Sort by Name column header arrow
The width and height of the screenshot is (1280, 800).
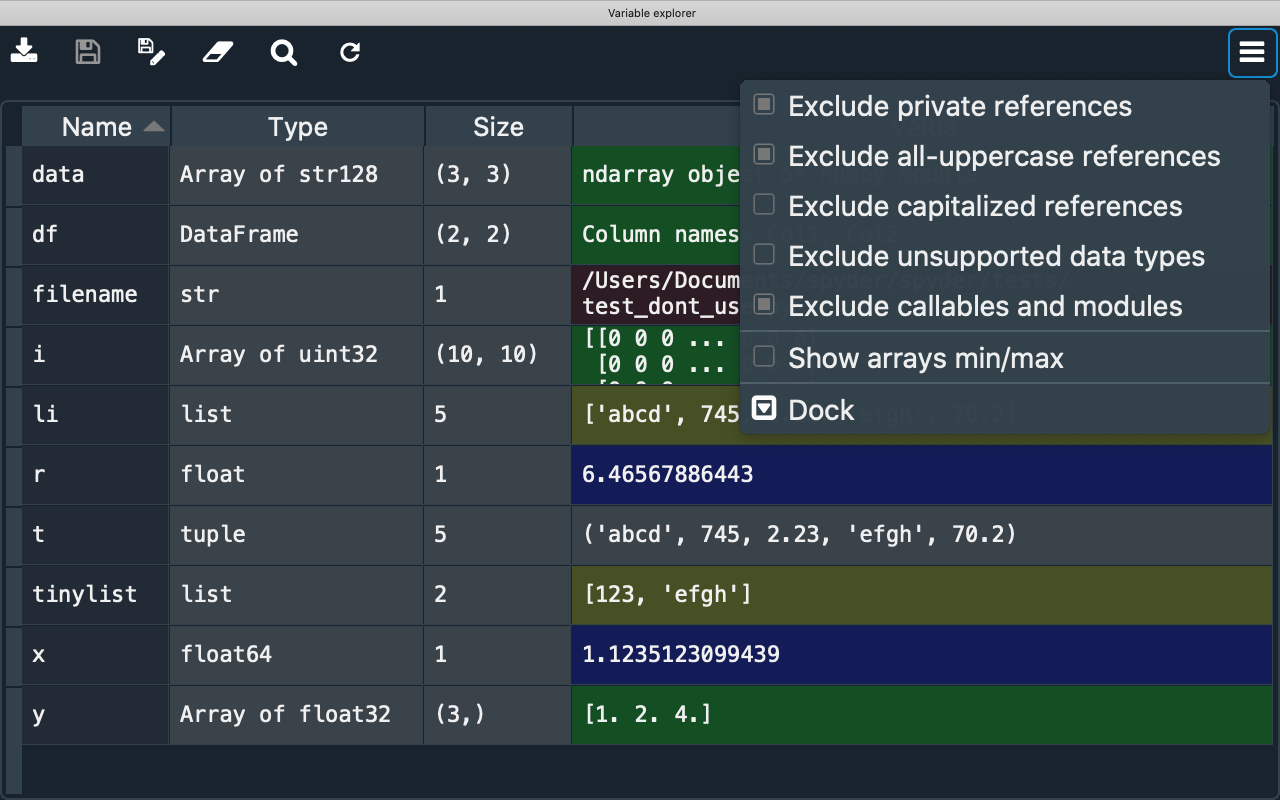point(154,127)
